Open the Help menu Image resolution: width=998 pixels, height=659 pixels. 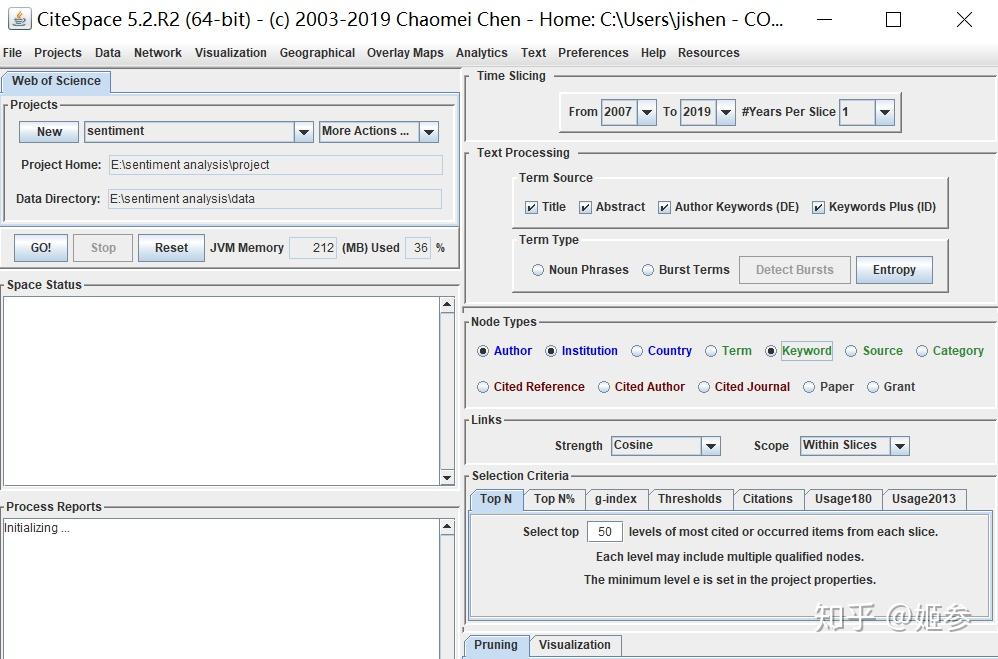(653, 53)
